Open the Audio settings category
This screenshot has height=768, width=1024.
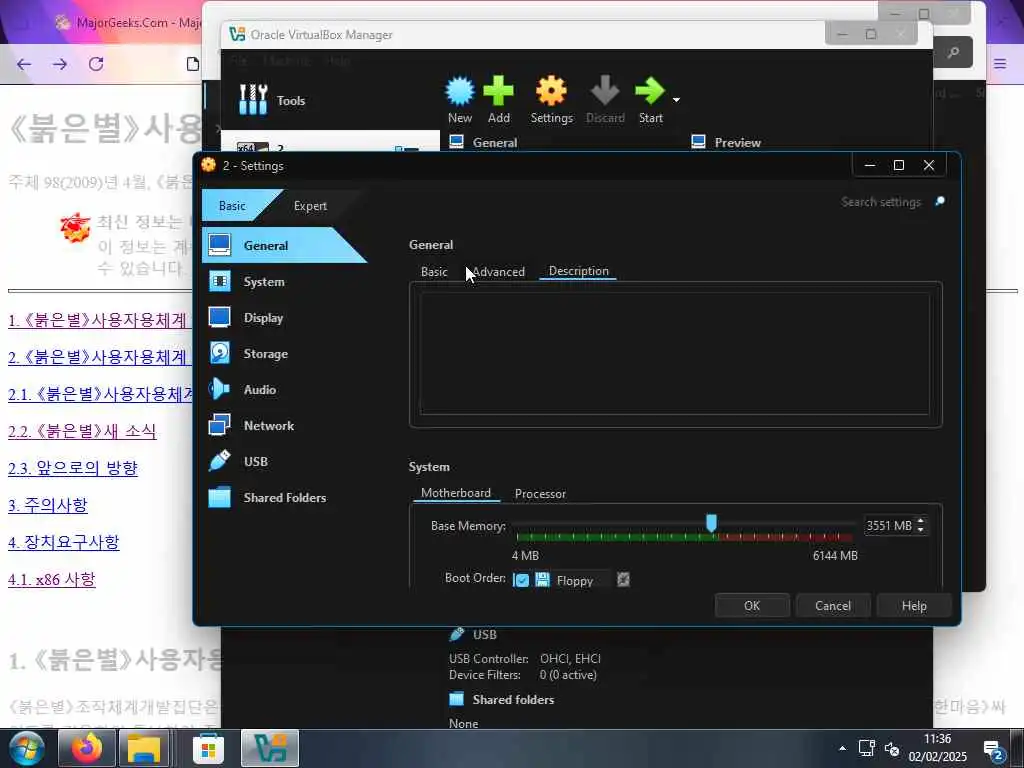tap(259, 389)
